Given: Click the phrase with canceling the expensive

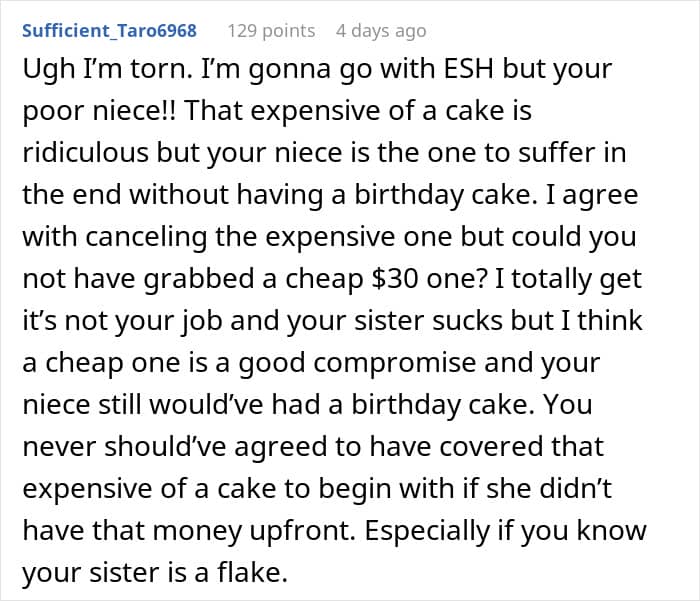Looking at the screenshot, I should (x=208, y=237).
